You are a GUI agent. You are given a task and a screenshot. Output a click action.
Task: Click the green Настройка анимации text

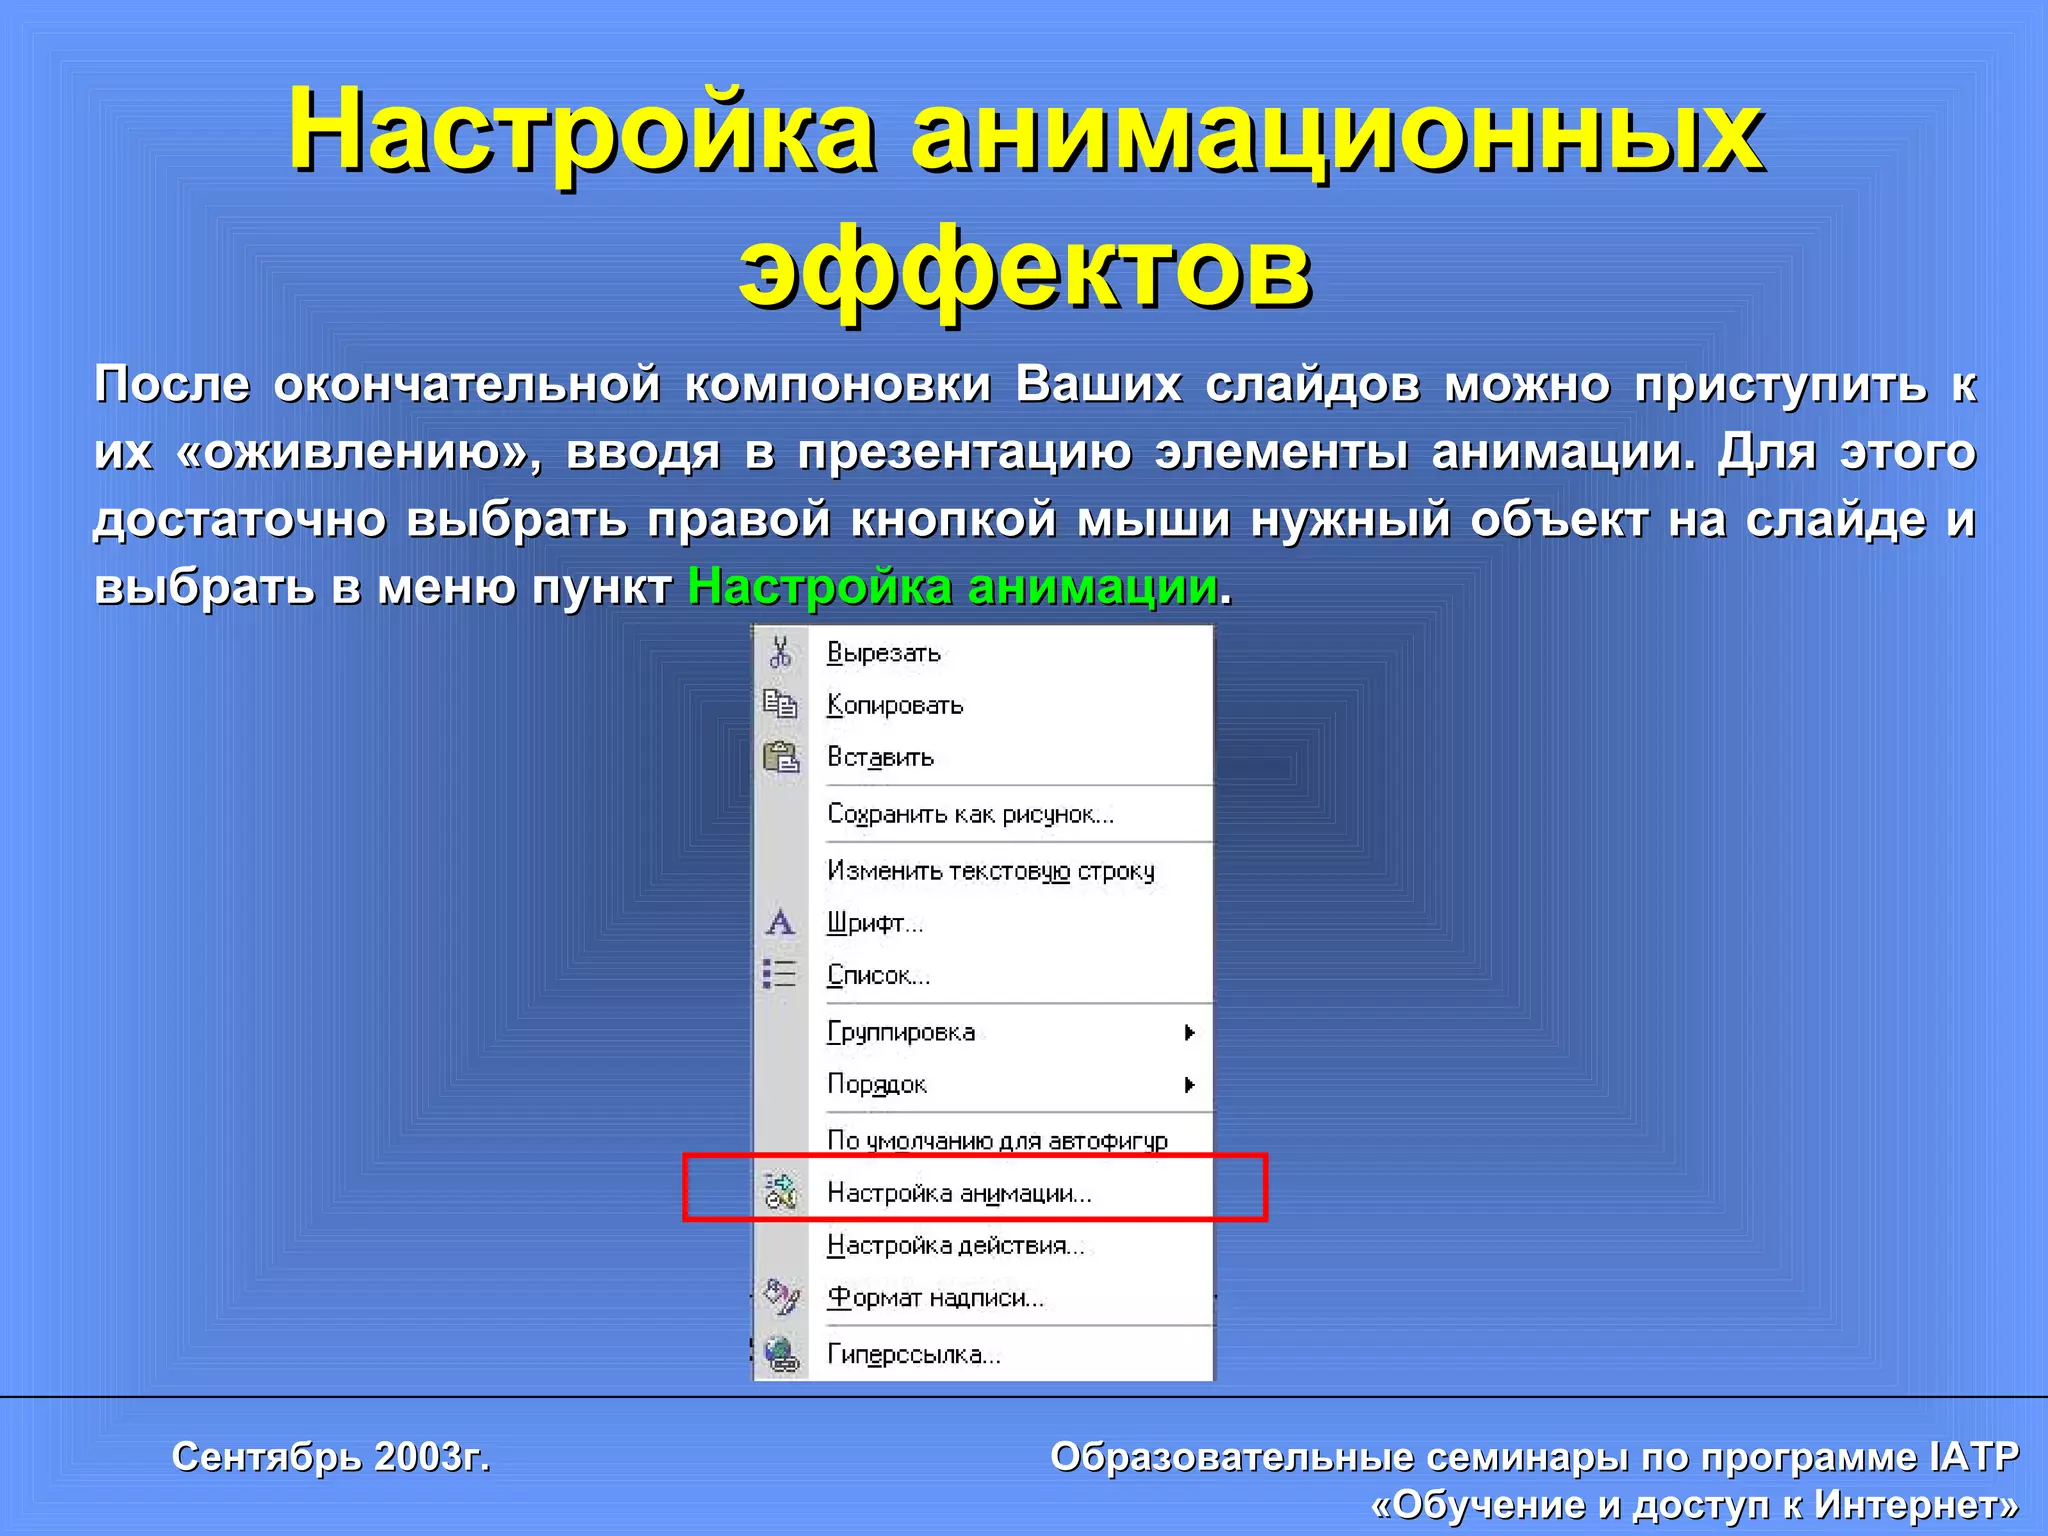[x=953, y=586]
